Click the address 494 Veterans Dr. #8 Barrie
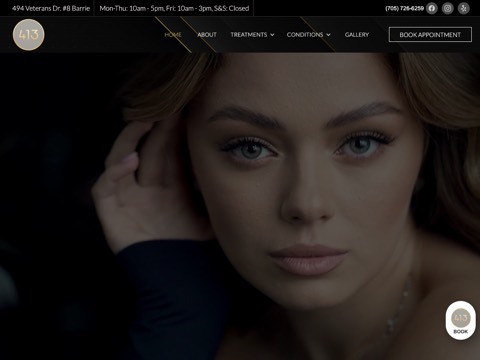Screen dimensions: 480x360 (x=51, y=8)
